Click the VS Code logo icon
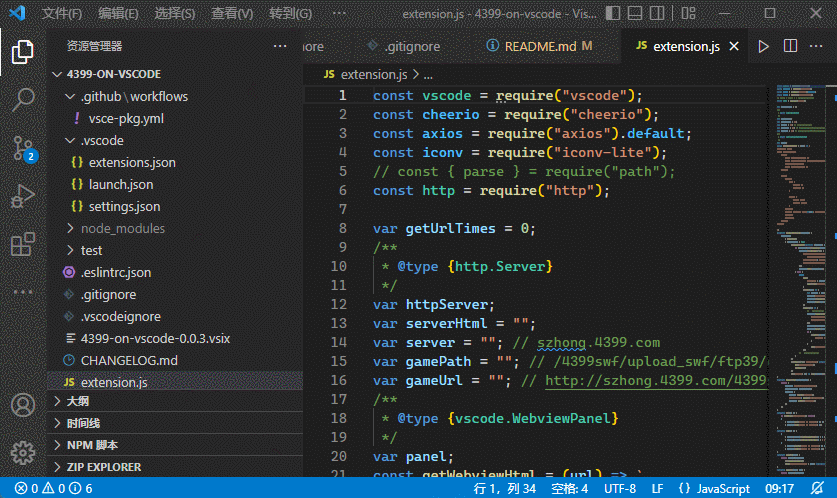 point(17,13)
